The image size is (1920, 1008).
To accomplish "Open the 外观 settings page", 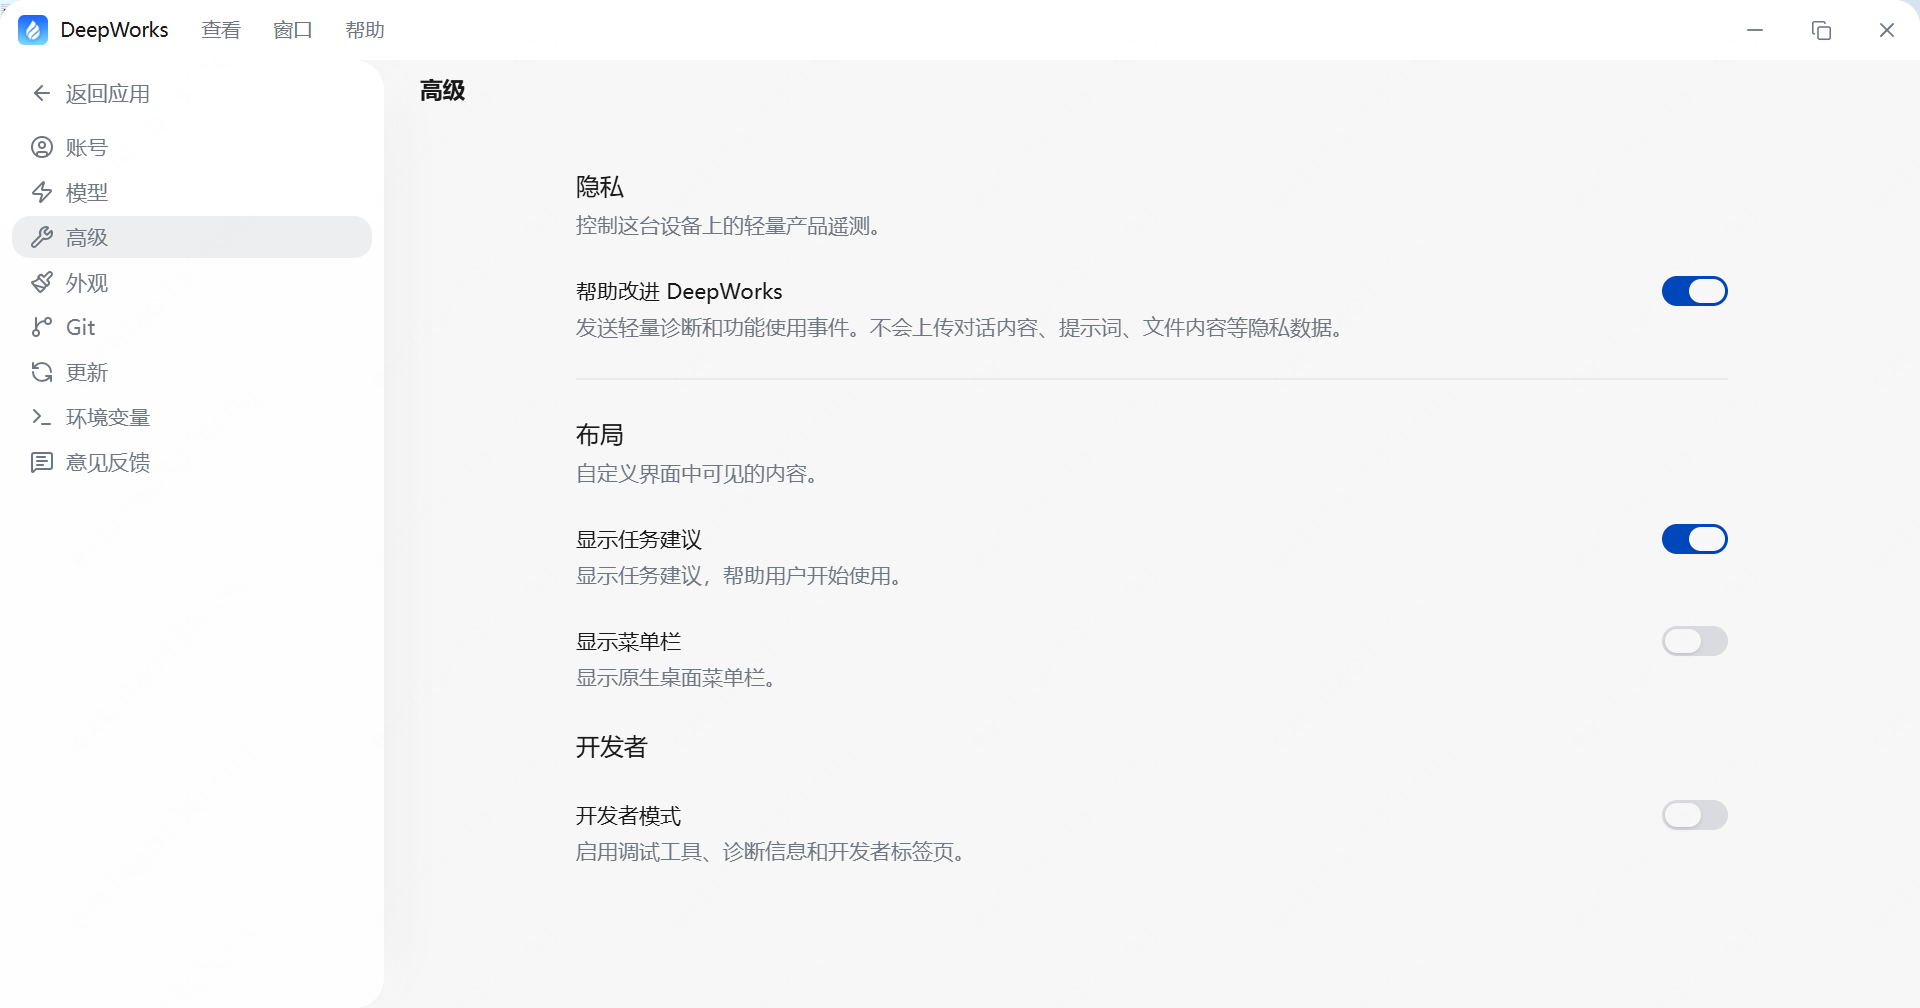I will click(x=192, y=282).
